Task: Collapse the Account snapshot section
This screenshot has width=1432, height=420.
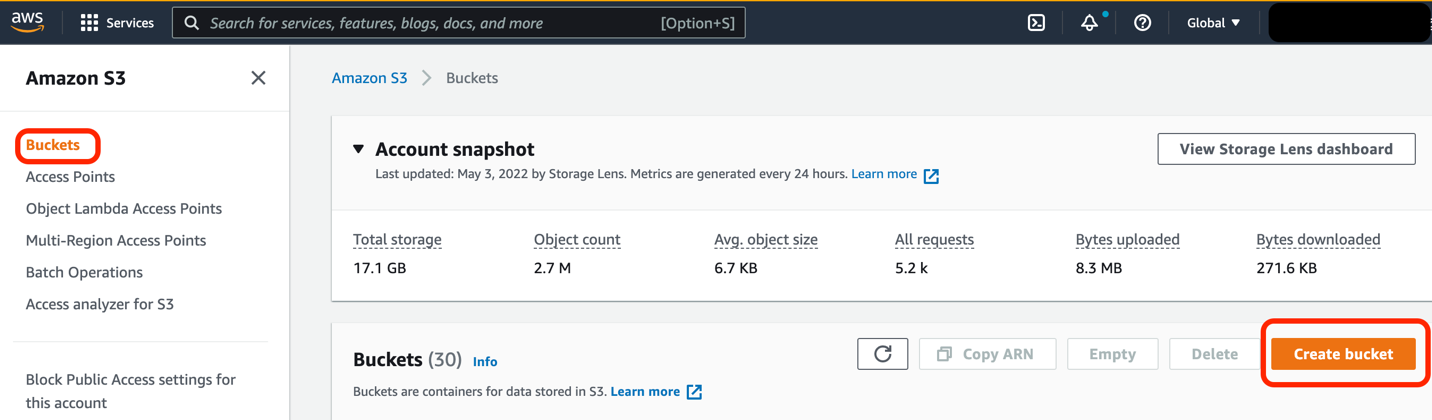Action: tap(358, 149)
